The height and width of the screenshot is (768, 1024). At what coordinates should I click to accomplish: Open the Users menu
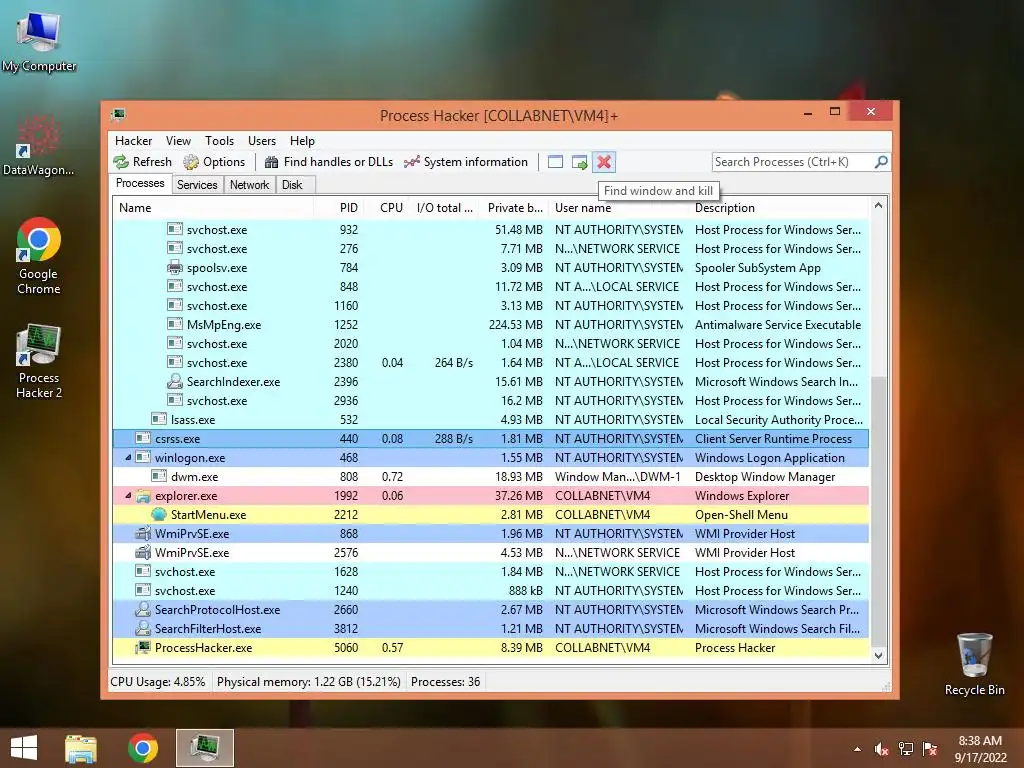(x=261, y=140)
